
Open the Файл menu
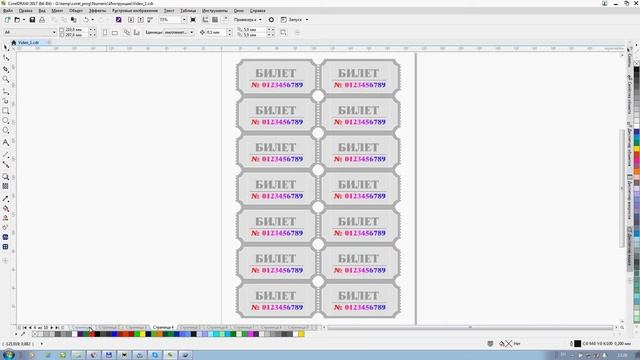(8, 11)
